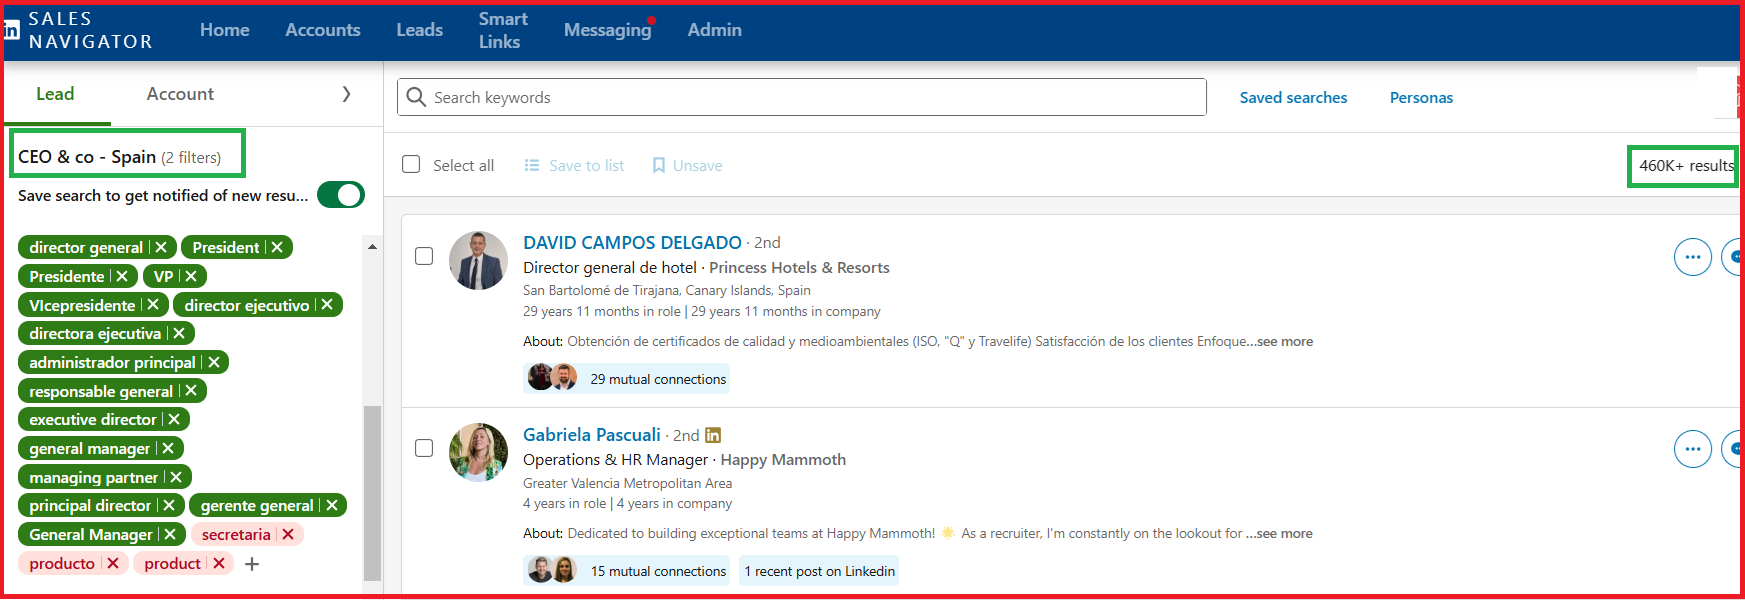Open more options for David Campos Delgado

click(1692, 257)
